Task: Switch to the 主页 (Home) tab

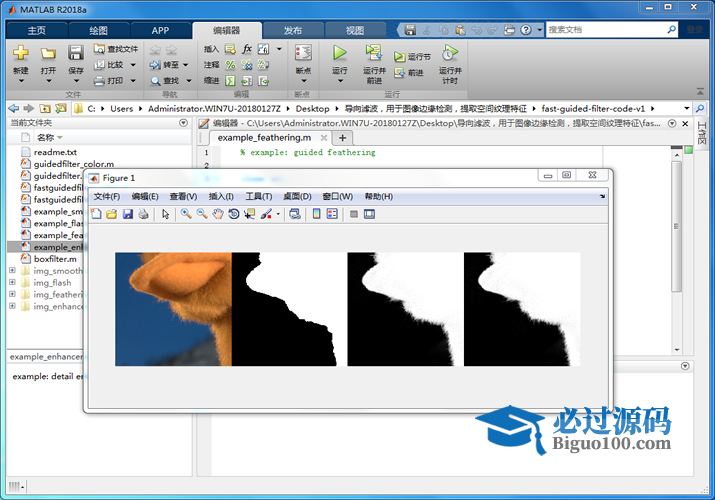Action: tap(36, 31)
